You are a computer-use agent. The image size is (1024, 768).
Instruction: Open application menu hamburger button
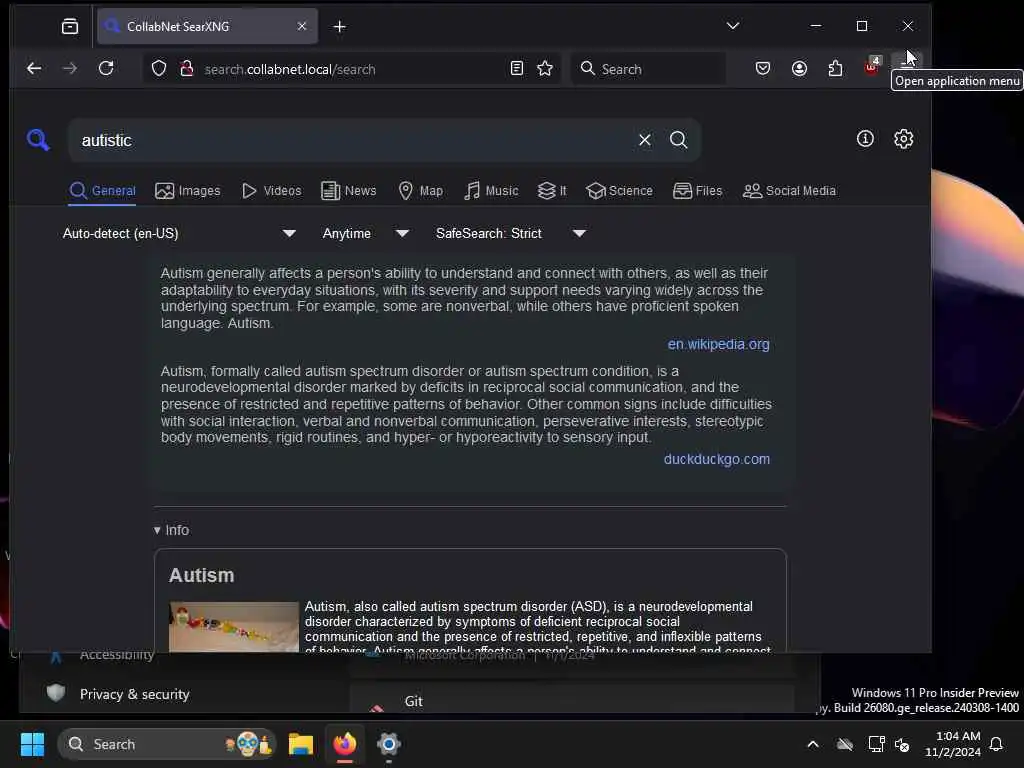tap(908, 64)
